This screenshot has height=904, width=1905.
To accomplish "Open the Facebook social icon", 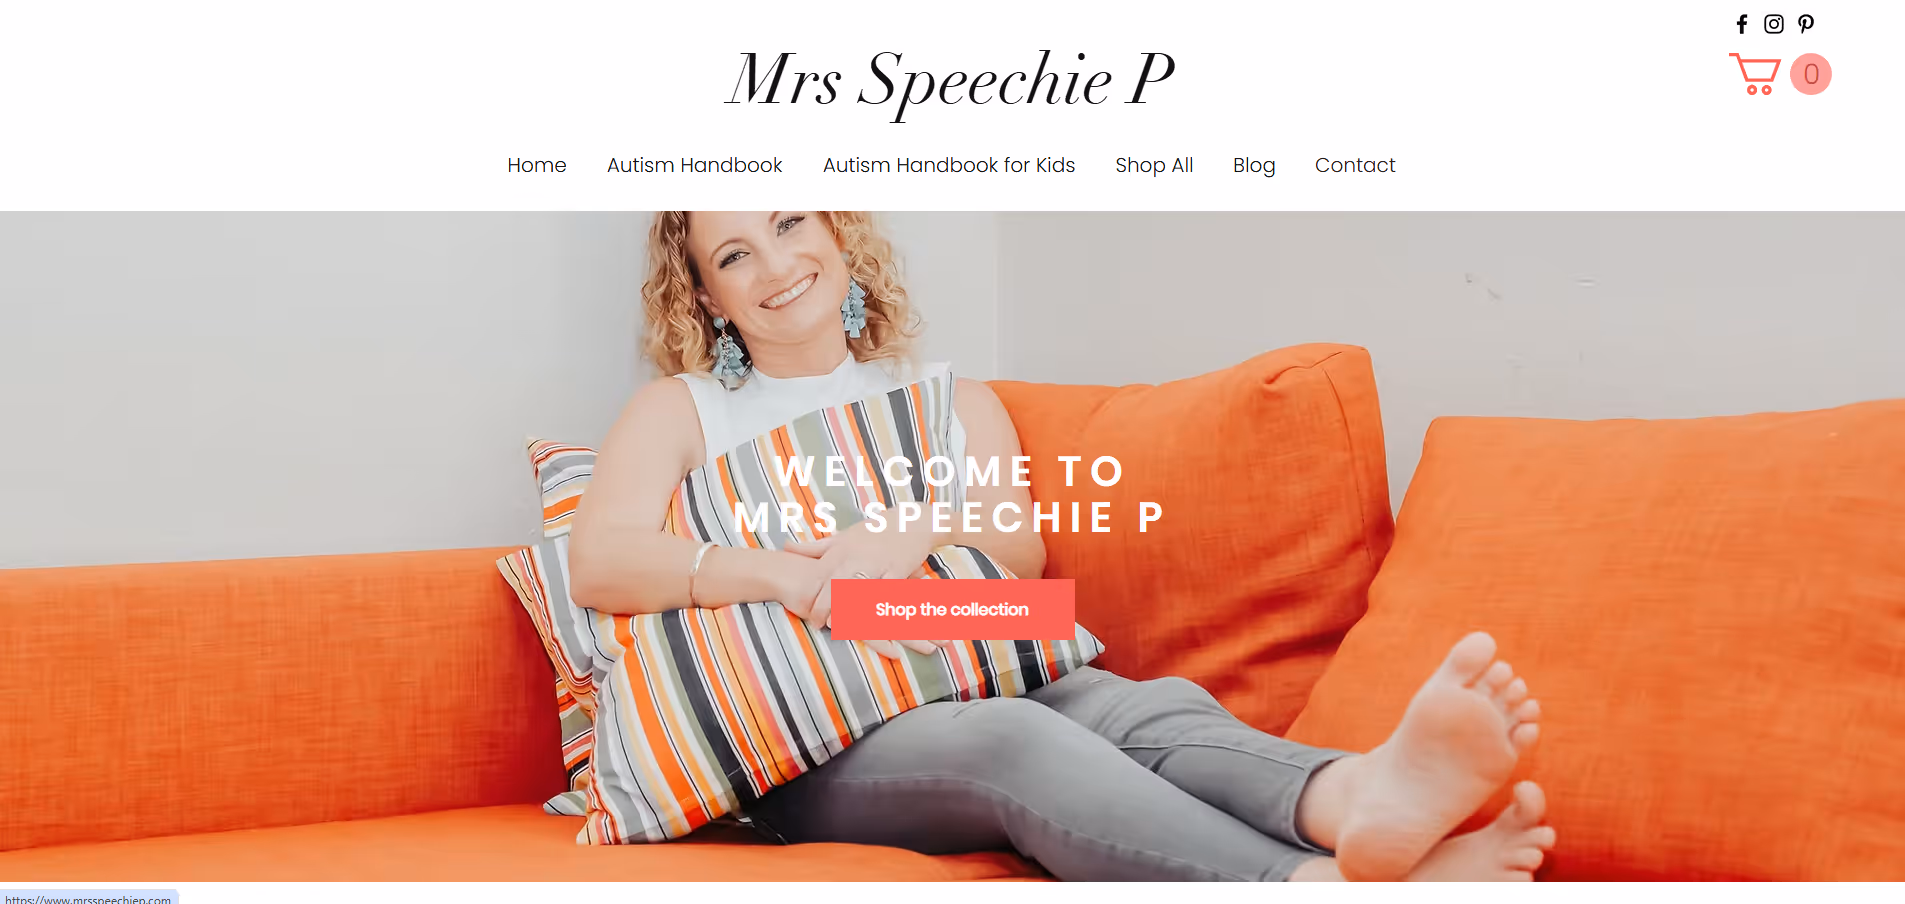I will (x=1742, y=24).
